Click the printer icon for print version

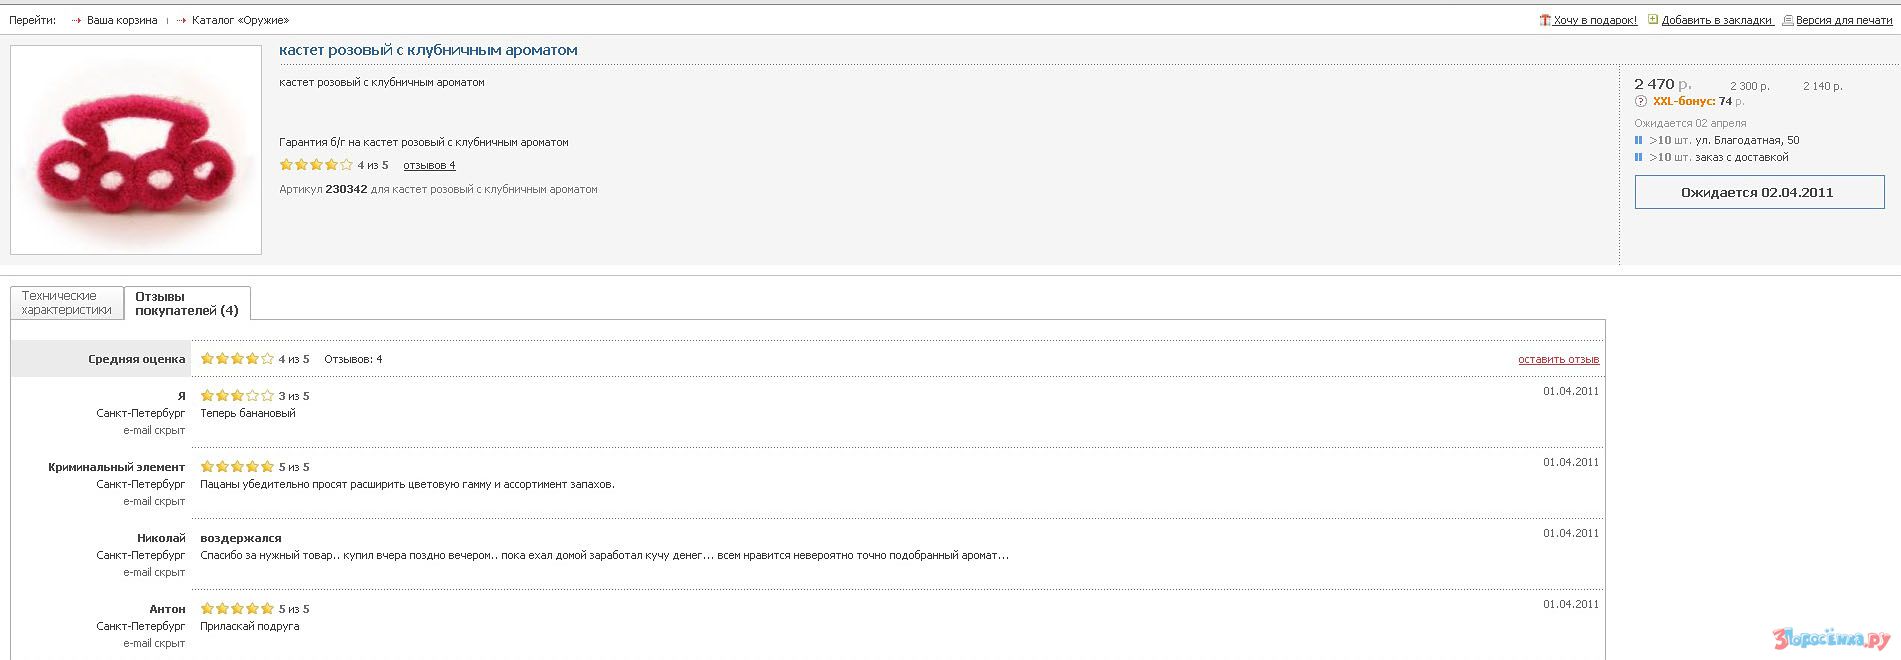pos(1788,20)
